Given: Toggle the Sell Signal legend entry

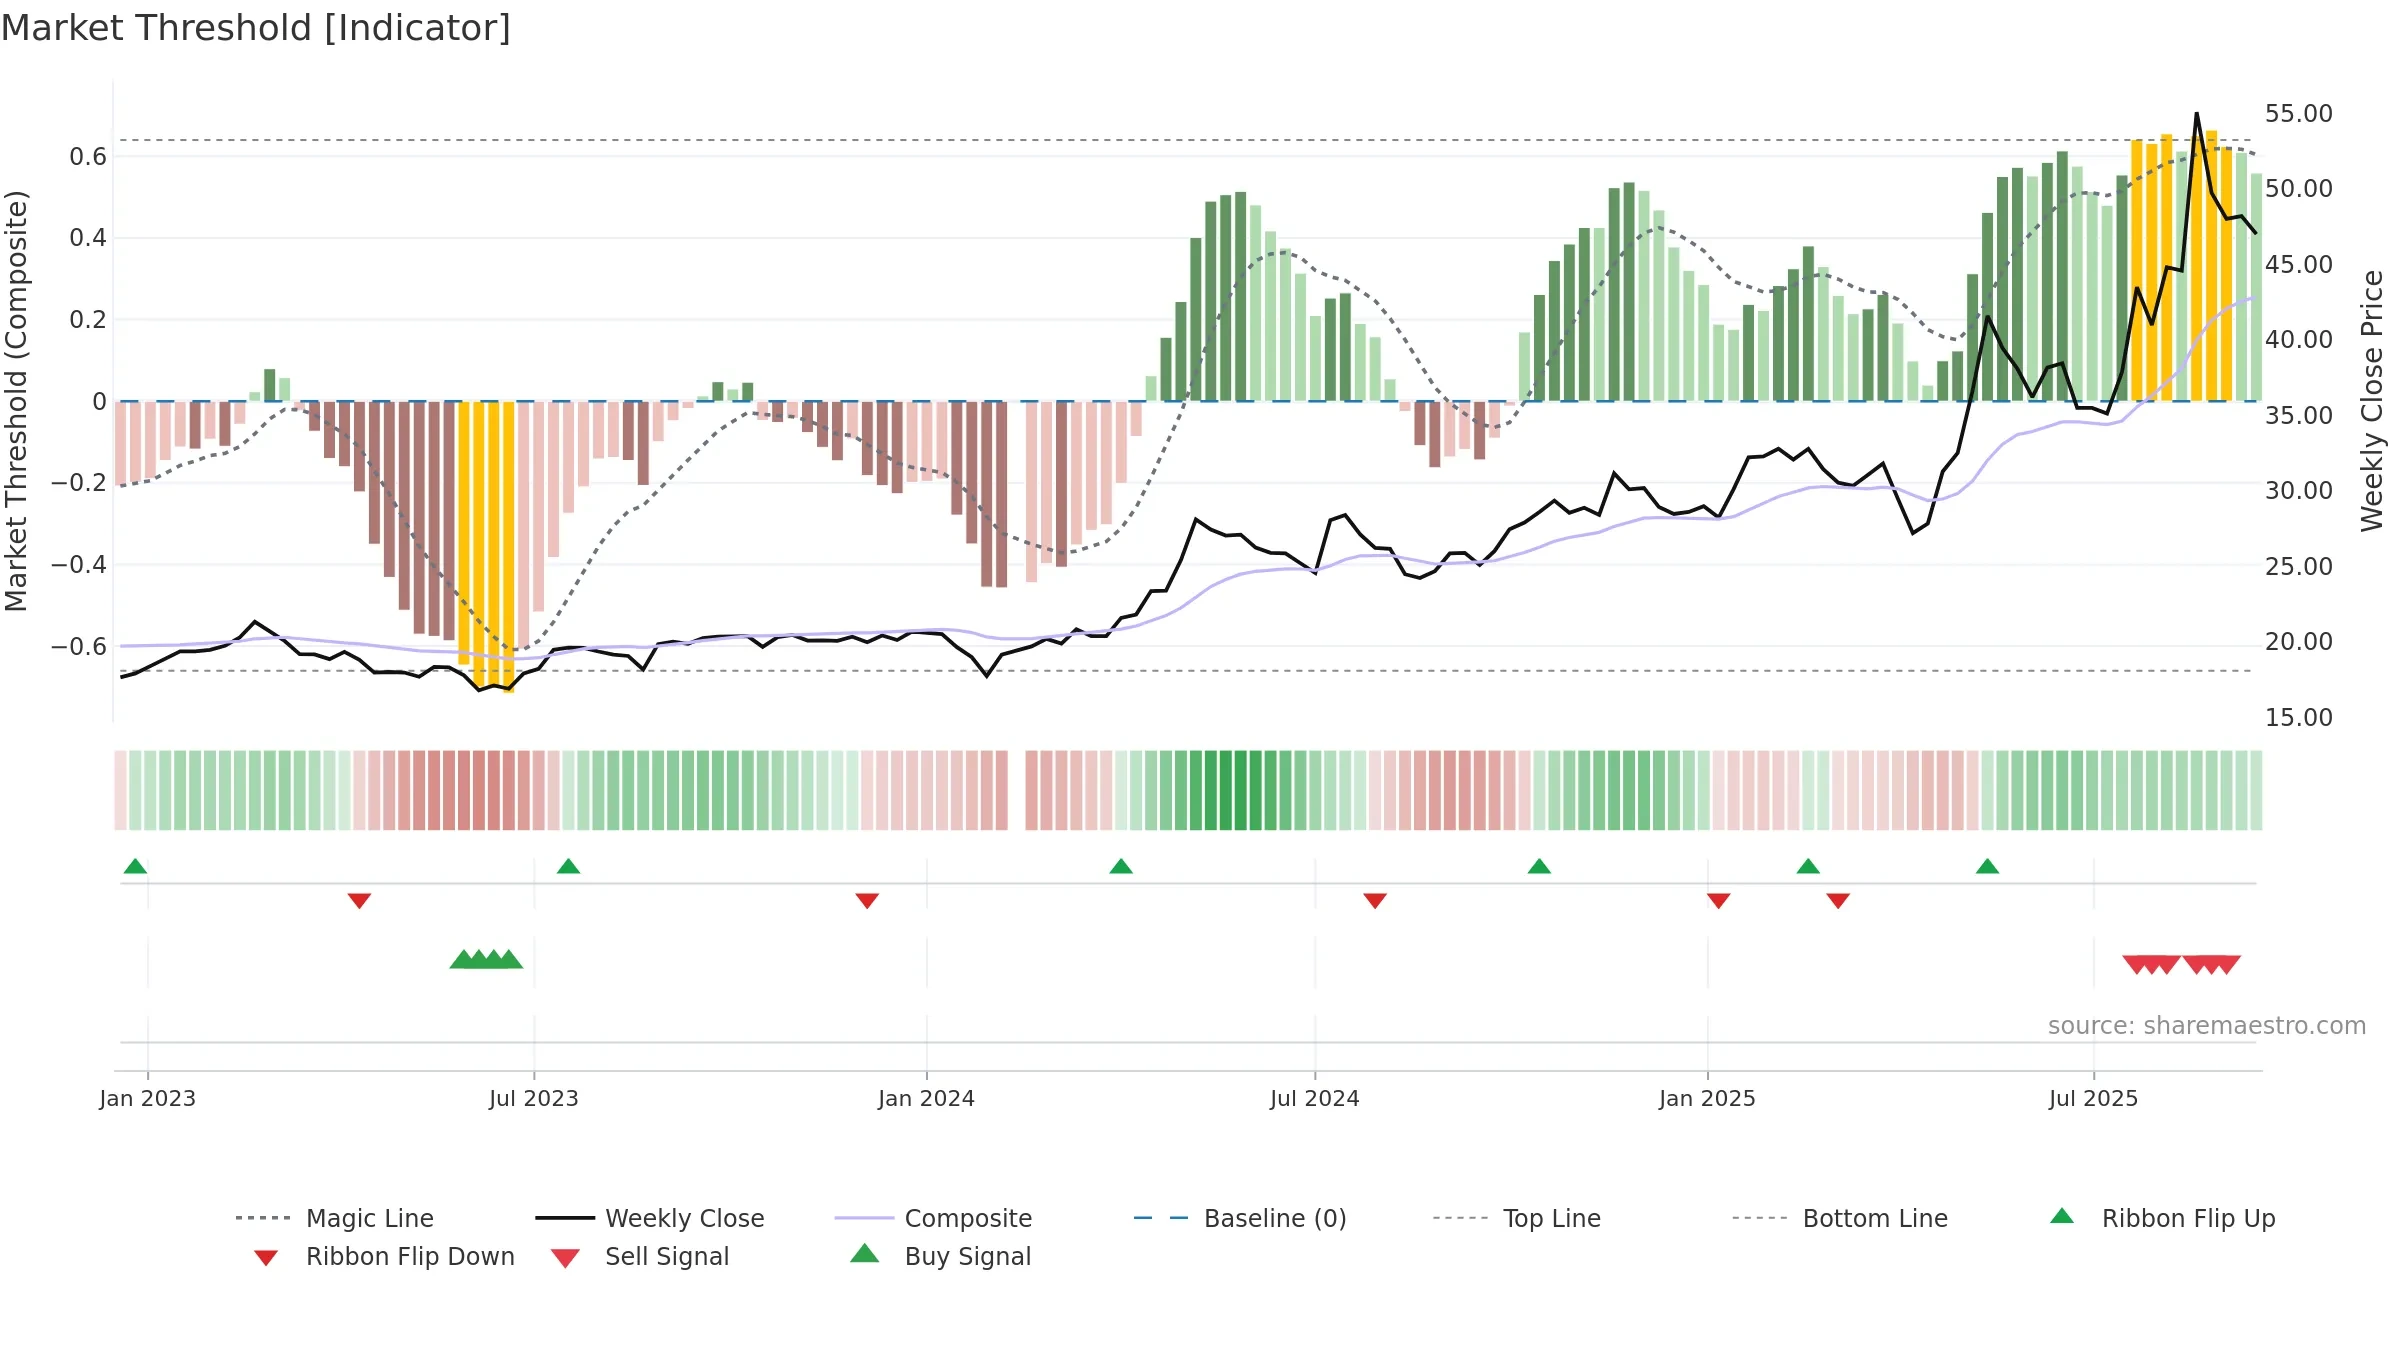Looking at the screenshot, I should 640,1256.
